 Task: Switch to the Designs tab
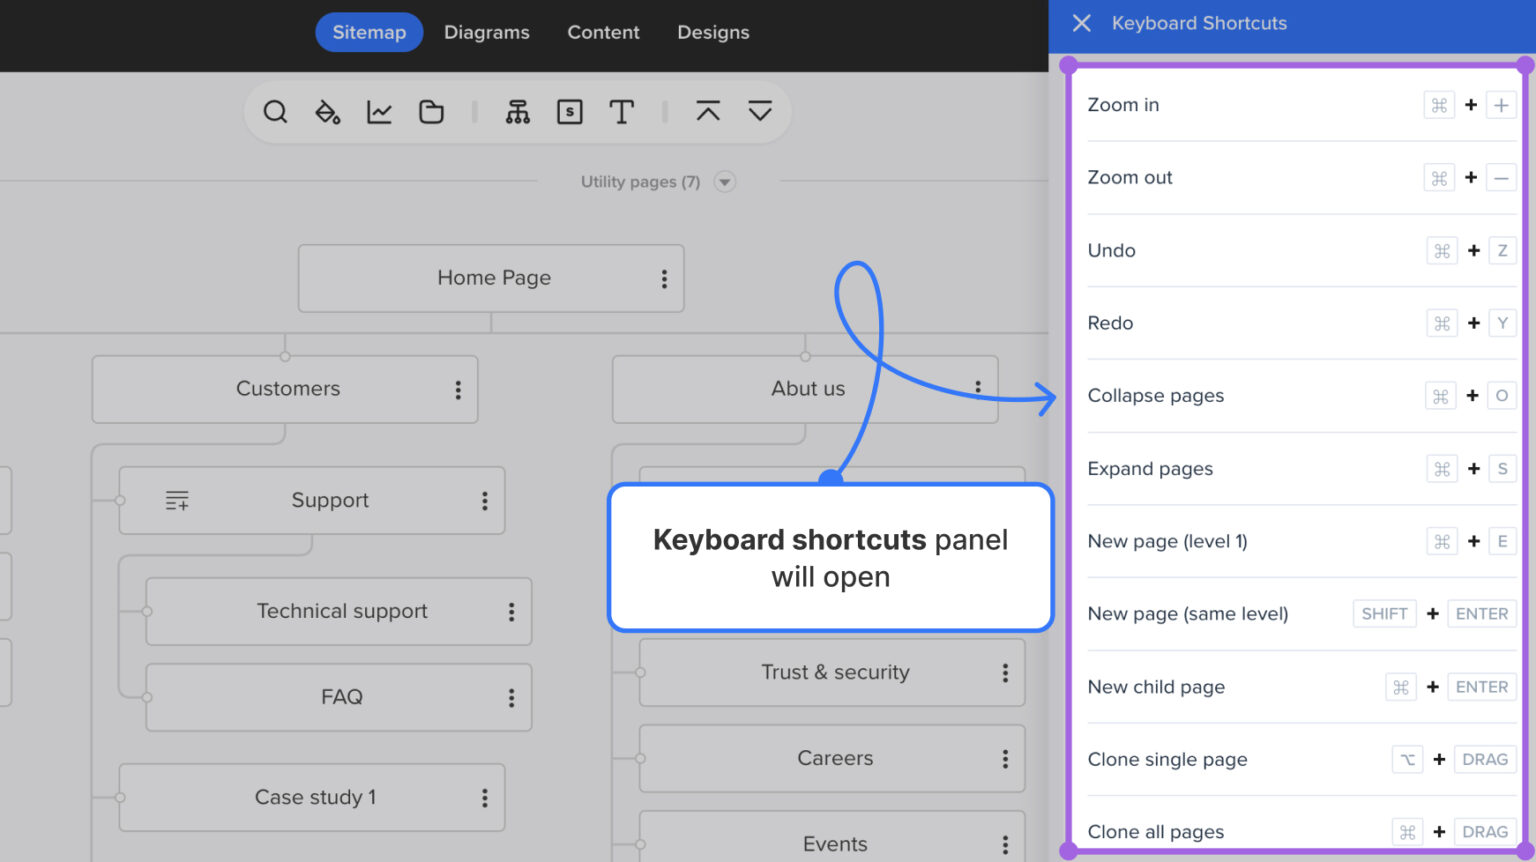[x=713, y=32]
